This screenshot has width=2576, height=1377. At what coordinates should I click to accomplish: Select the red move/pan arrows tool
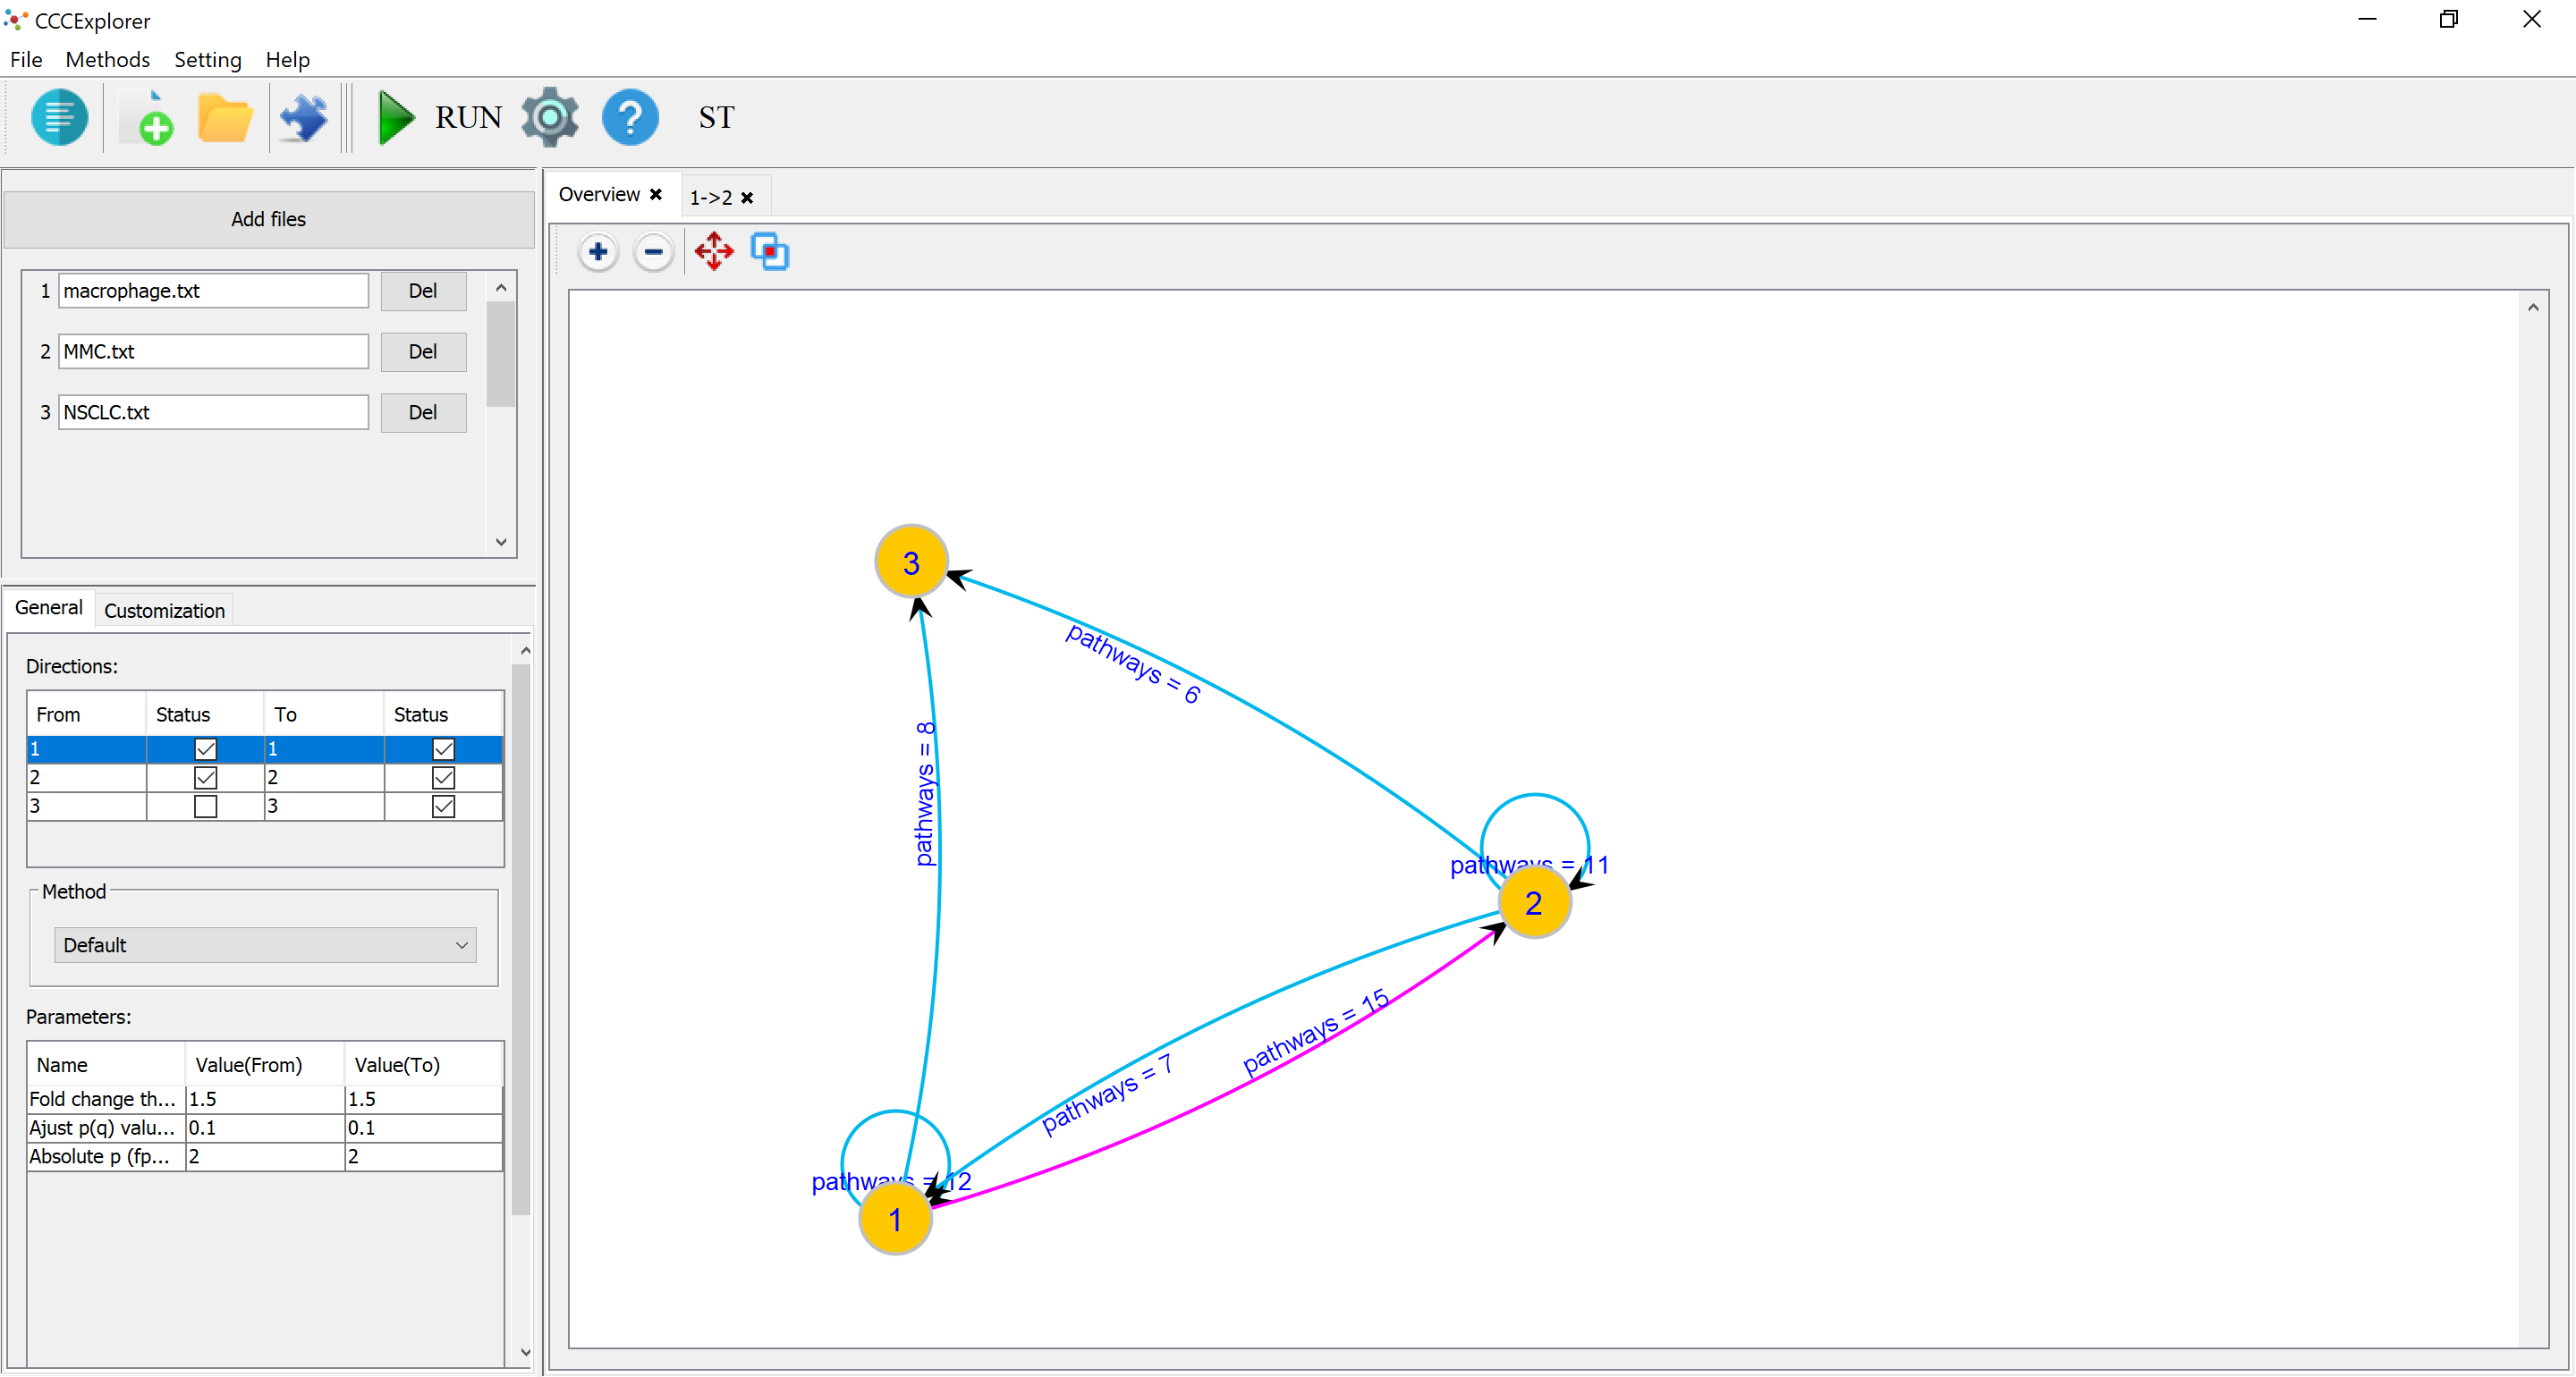click(x=713, y=252)
